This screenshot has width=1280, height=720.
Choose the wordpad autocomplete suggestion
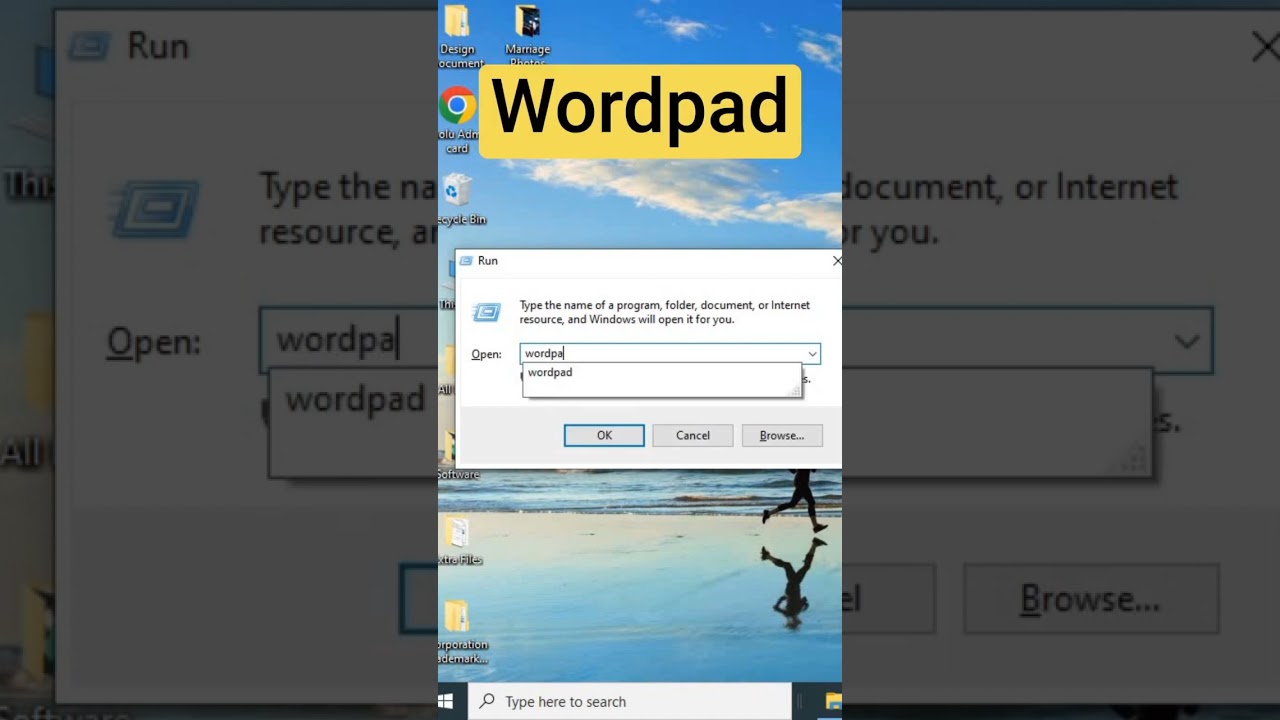[661, 373]
